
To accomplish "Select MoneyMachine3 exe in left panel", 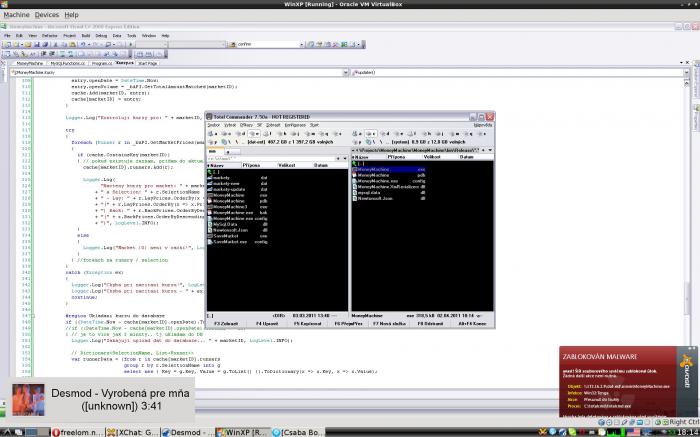I will (238, 207).
